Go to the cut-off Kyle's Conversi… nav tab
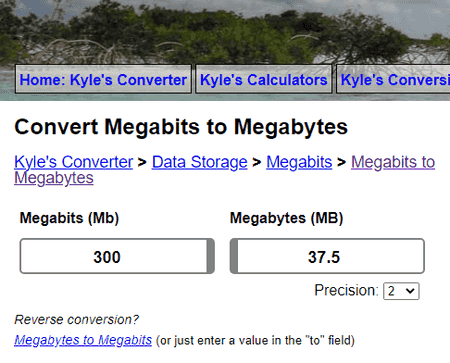This screenshot has width=450, height=363. point(393,79)
